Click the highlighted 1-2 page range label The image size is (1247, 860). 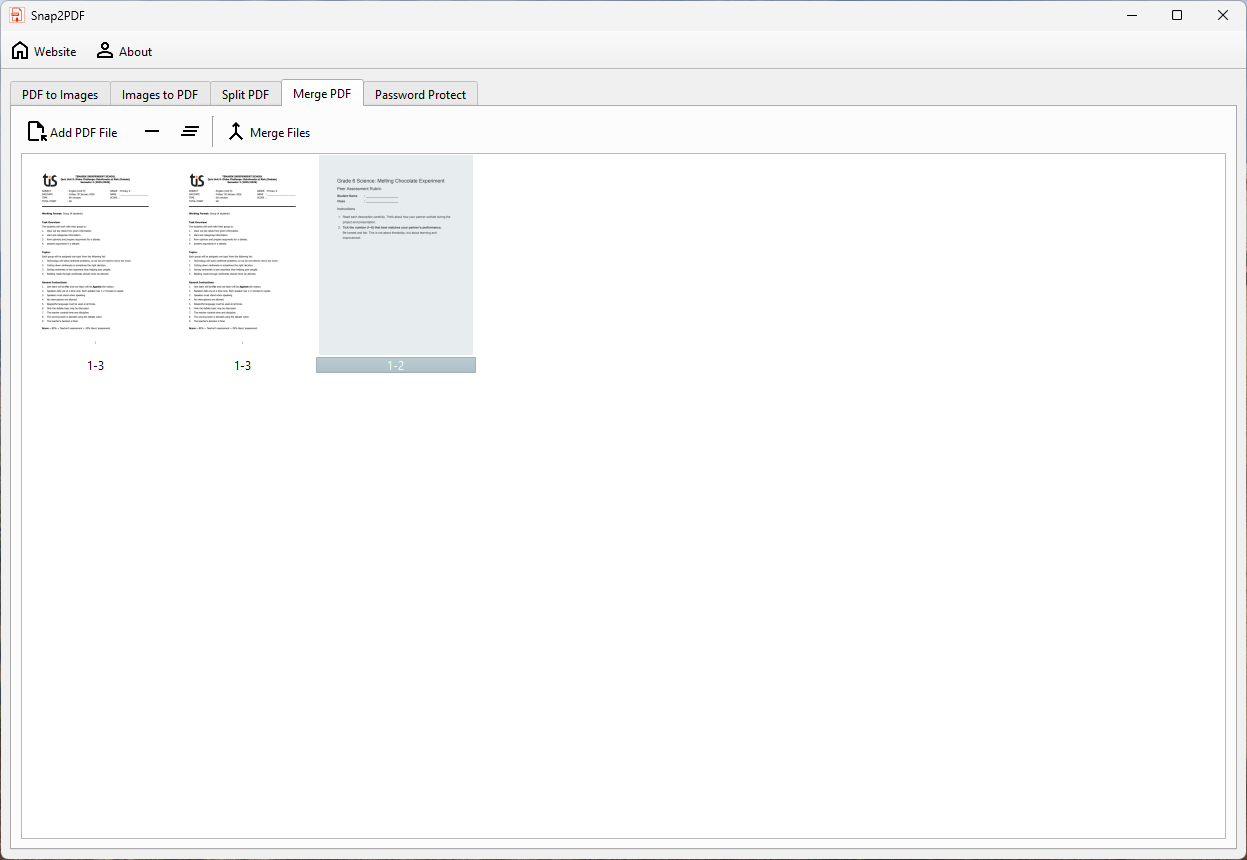coord(396,366)
